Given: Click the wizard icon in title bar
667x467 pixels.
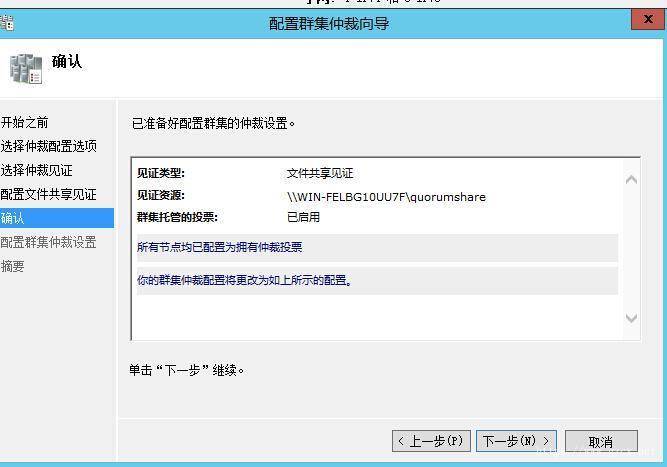Looking at the screenshot, I should pos(7,23).
